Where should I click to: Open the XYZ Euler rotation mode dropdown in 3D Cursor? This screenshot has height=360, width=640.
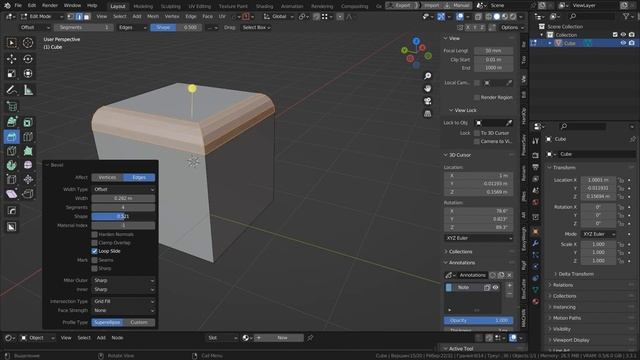(478, 238)
